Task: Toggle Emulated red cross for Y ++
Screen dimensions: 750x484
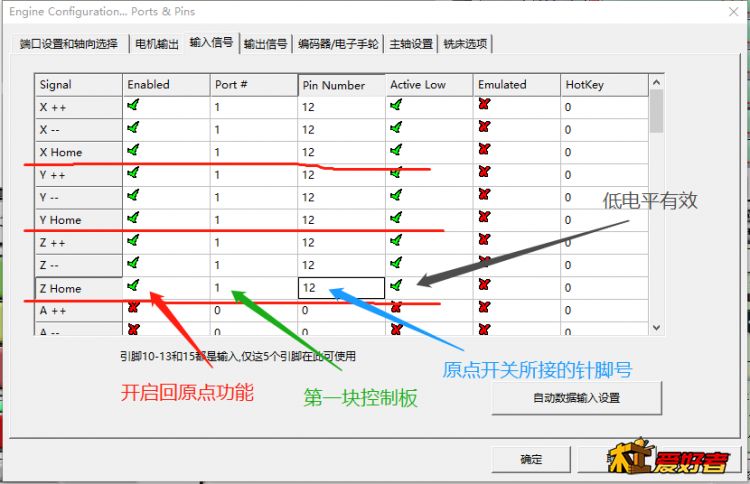Action: click(484, 171)
